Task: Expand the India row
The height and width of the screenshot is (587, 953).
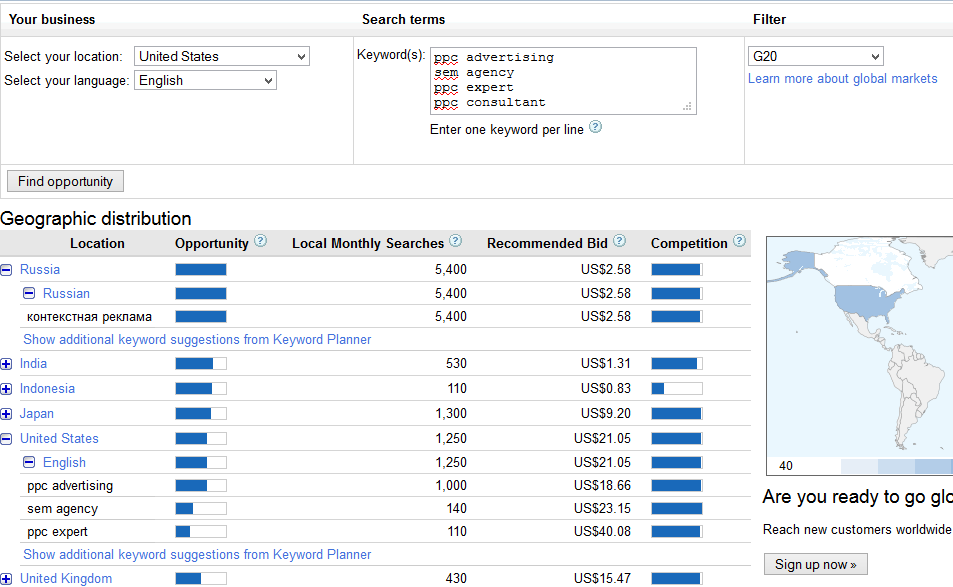Action: click(x=7, y=364)
